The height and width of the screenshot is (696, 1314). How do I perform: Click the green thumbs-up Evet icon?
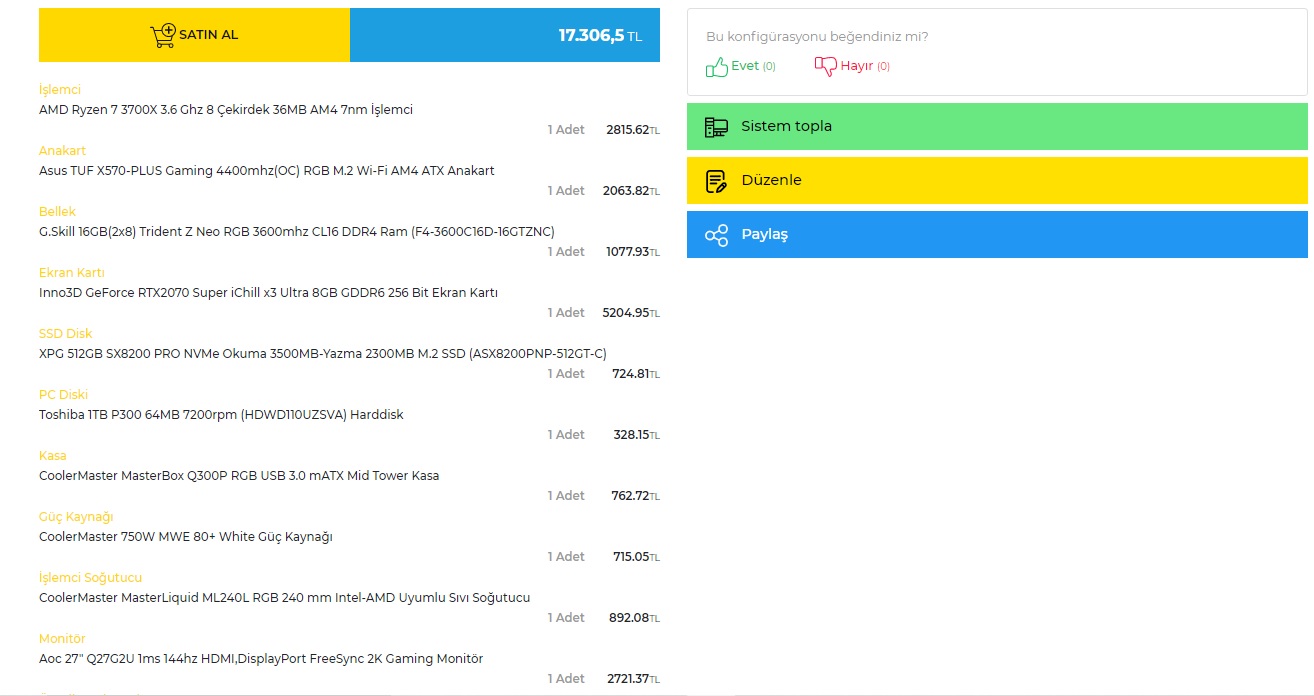(717, 67)
